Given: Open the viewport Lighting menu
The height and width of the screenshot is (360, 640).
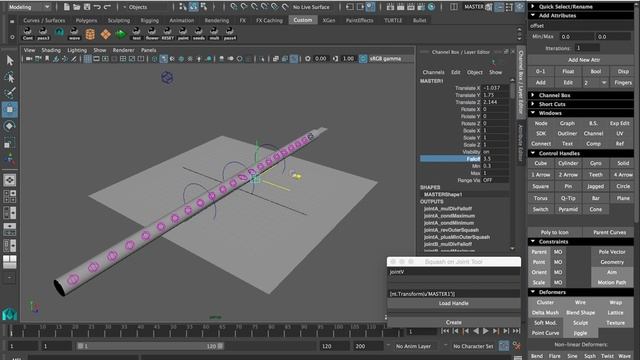Looking at the screenshot, I should pos(77,50).
